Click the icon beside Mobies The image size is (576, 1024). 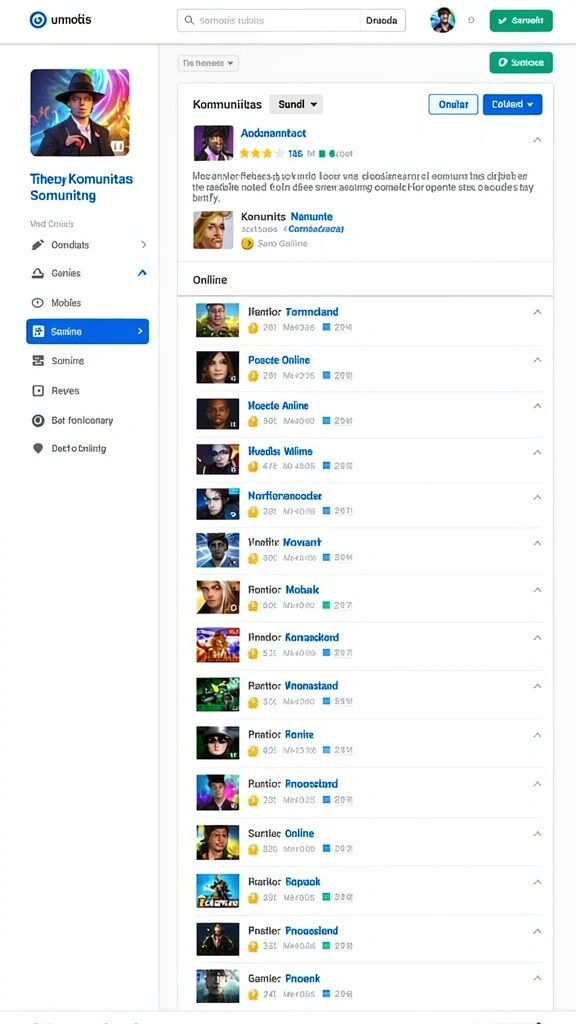click(38, 302)
